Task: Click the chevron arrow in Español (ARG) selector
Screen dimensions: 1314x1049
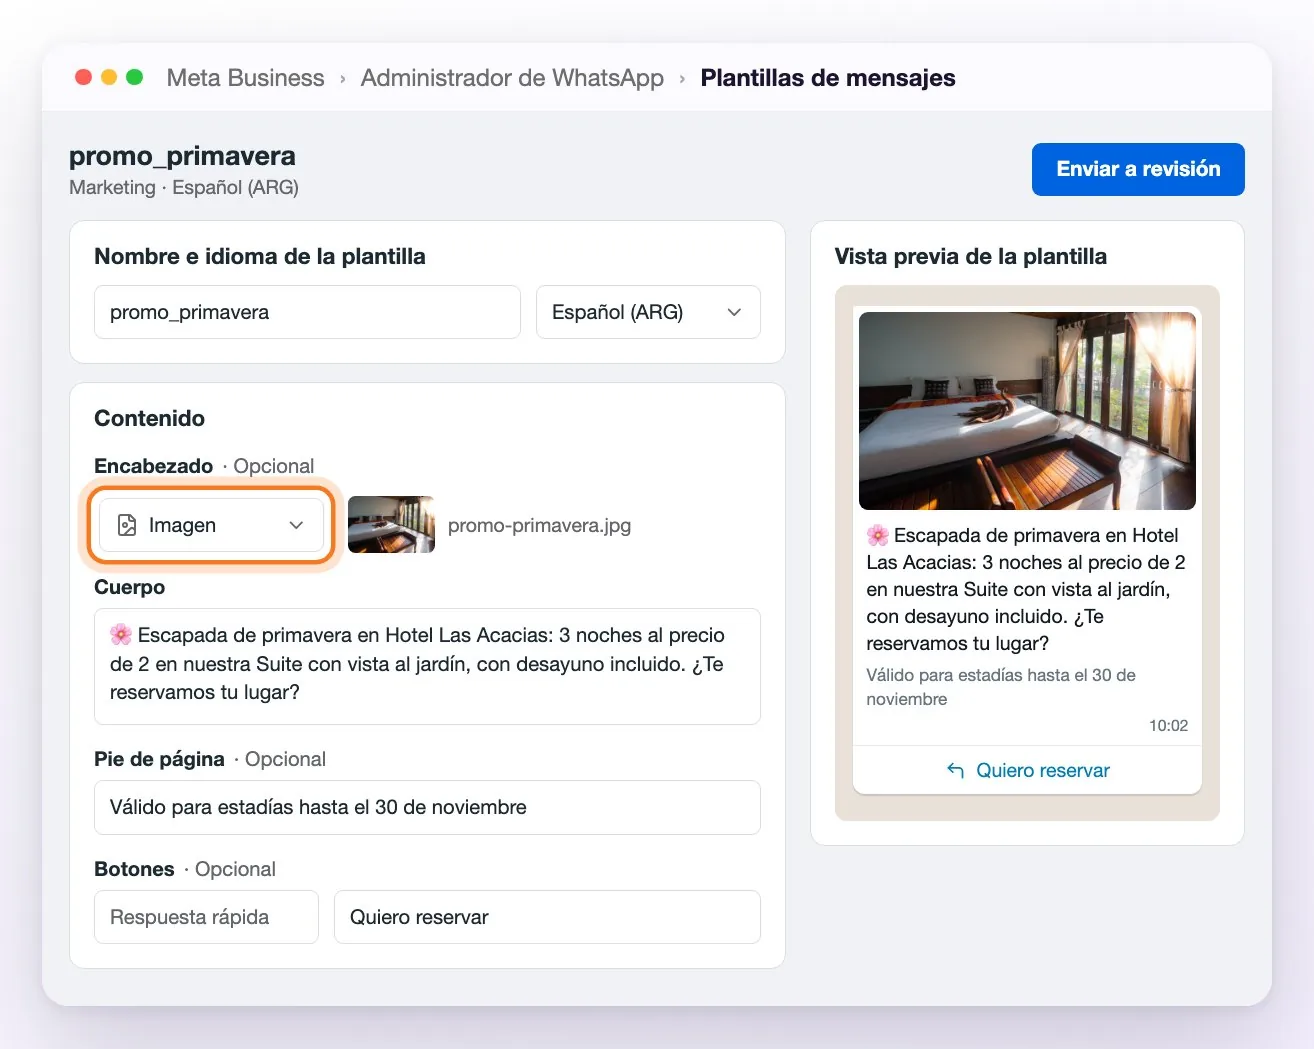Action: point(734,312)
